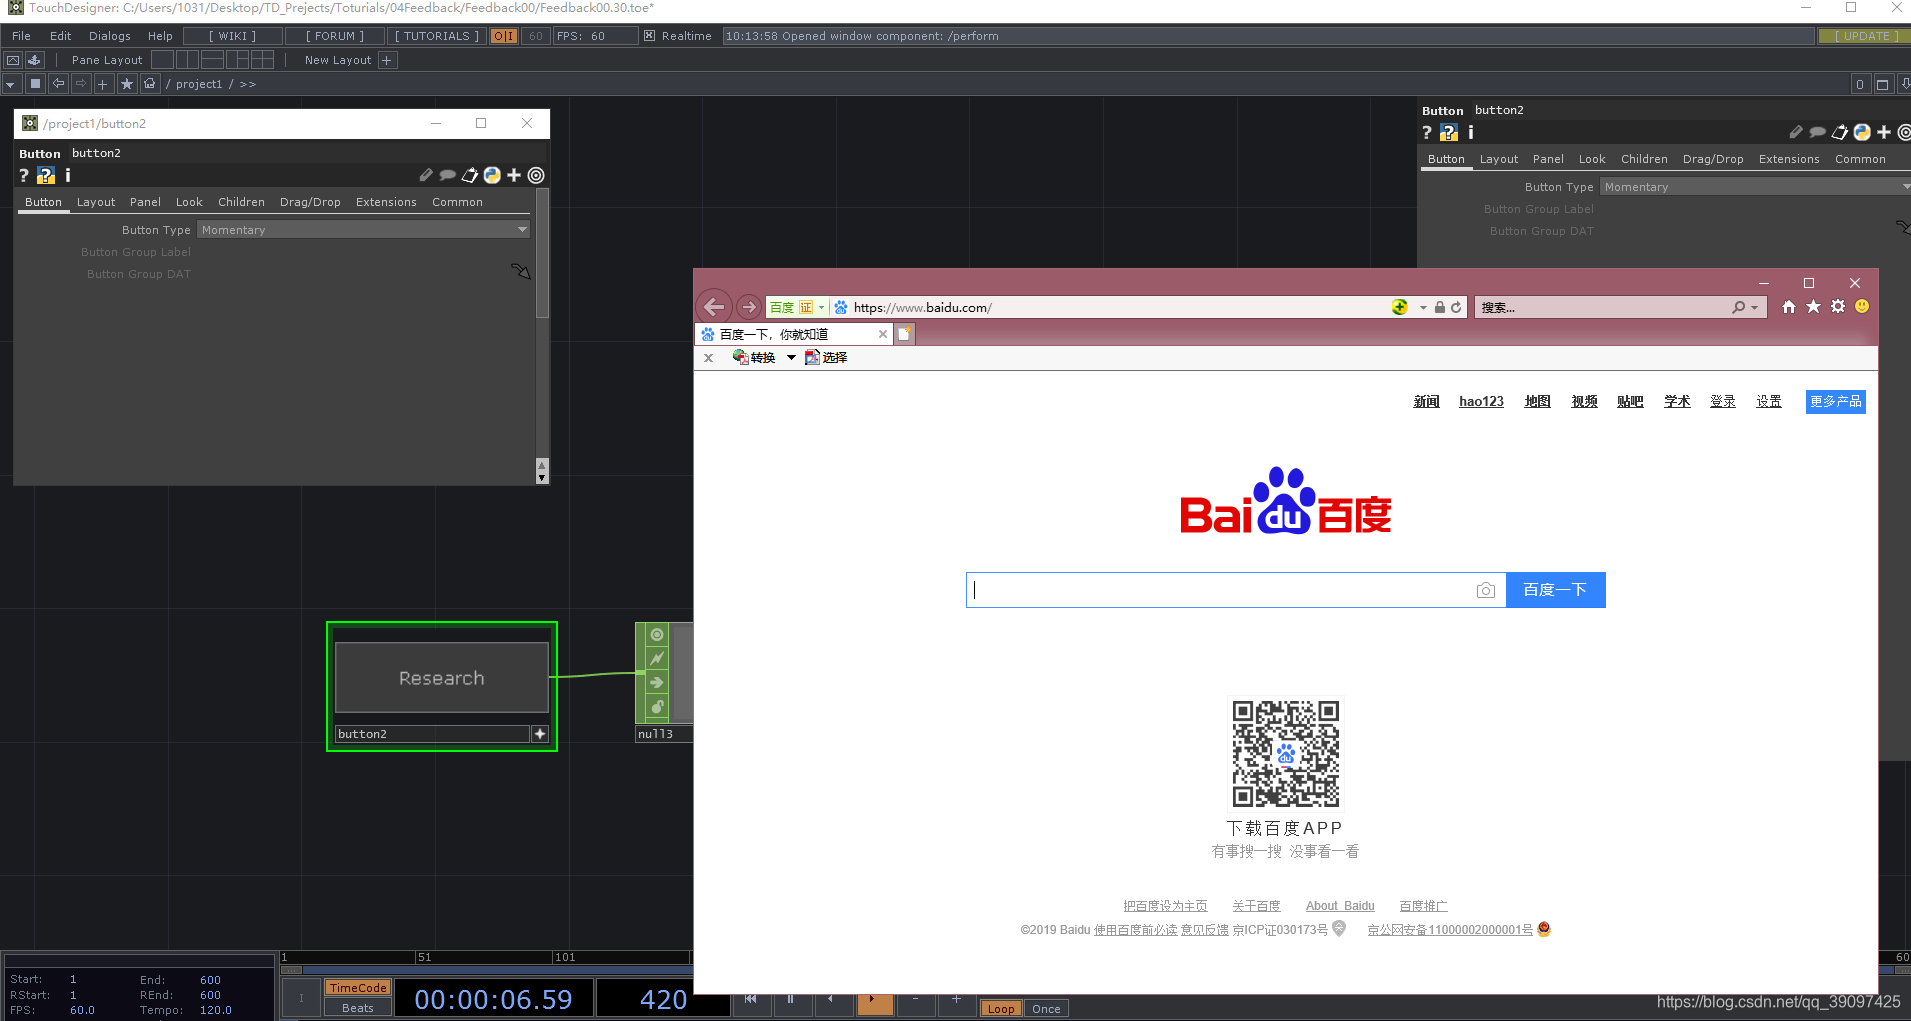The height and width of the screenshot is (1021, 1911).
Task: Click the home icon in the path bar
Action: [x=149, y=83]
